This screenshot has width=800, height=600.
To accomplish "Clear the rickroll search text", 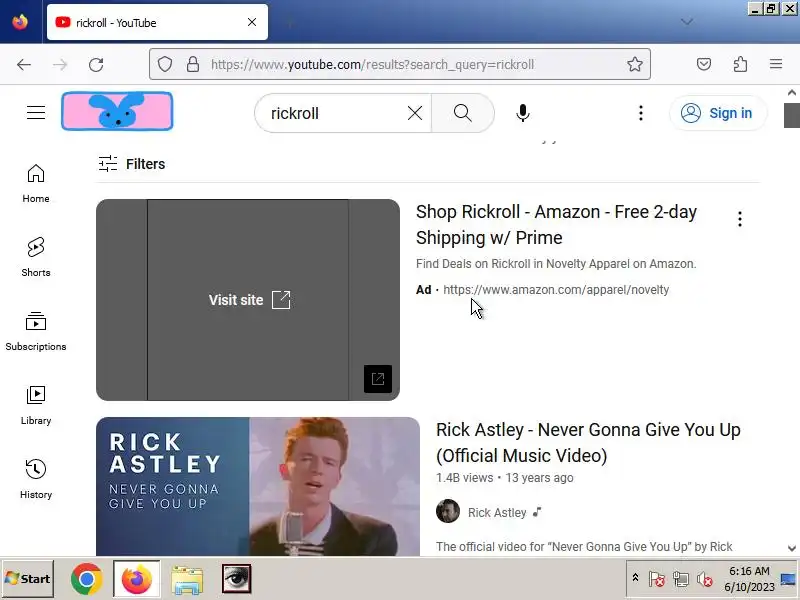I will 415,113.
